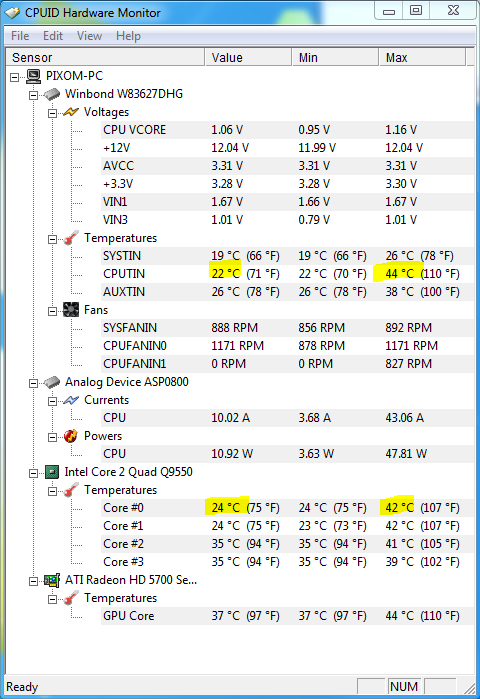480x699 pixels.
Task: Click the Analog Device ASP0800 chip icon
Action: click(x=52, y=382)
